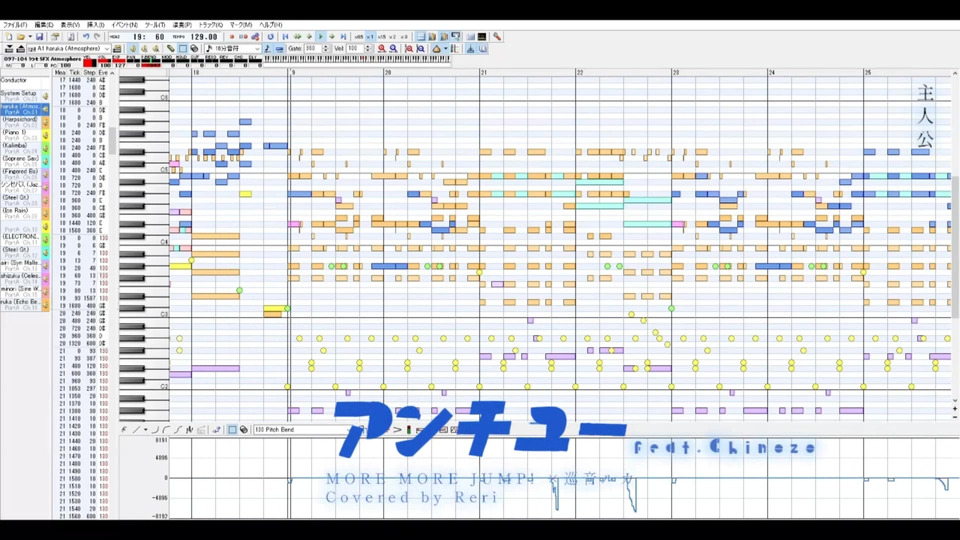Zoom out horizontally with blue magnifier
The image size is (960, 540).
coord(394,48)
